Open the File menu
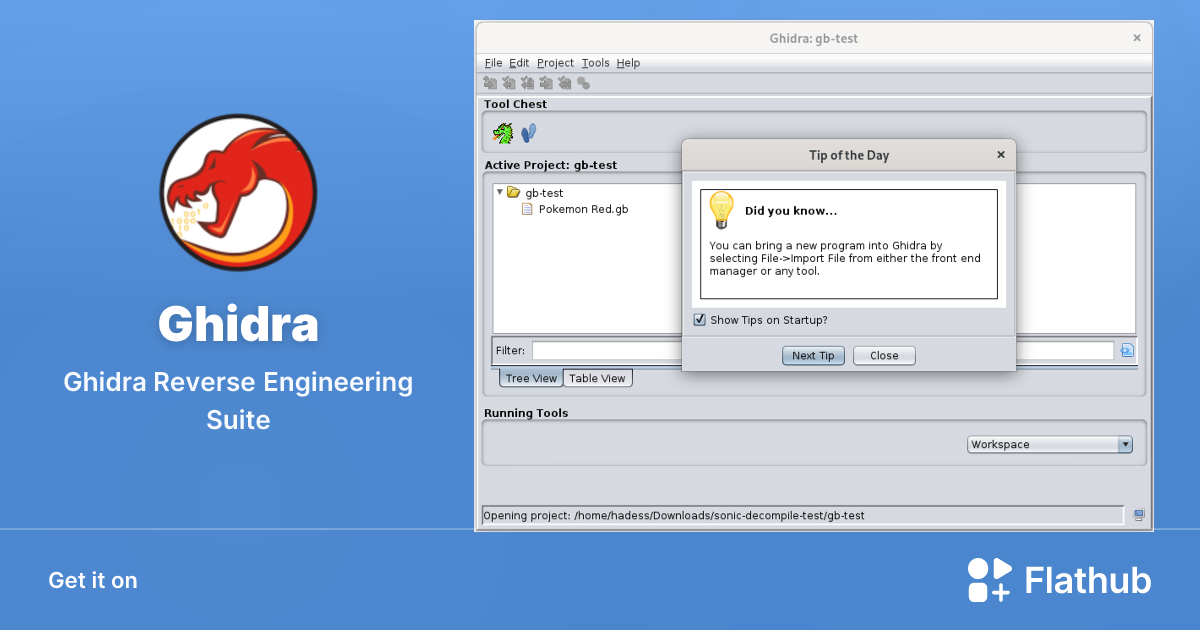 [493, 62]
